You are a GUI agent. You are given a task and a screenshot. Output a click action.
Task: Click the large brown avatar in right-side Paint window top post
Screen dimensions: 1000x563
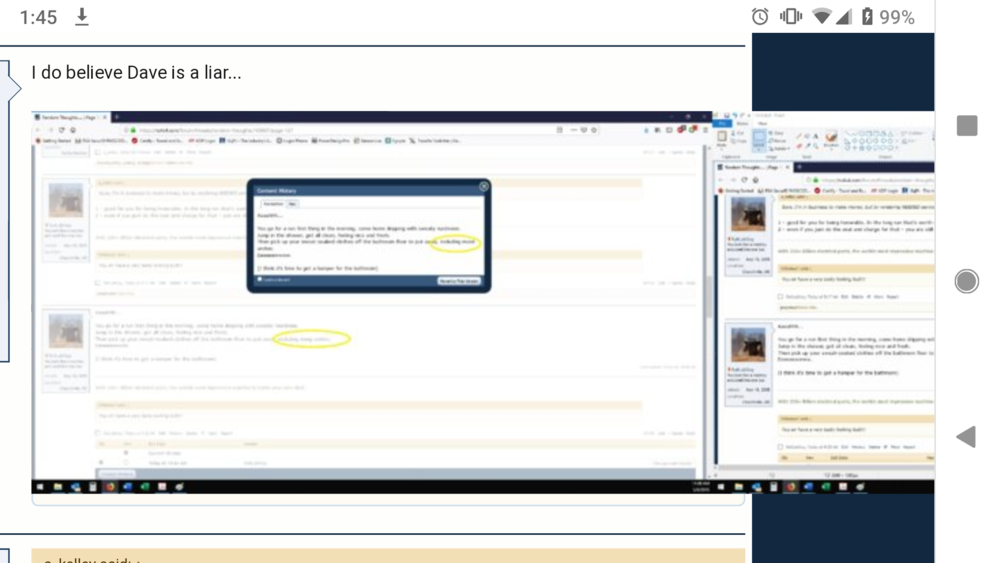(747, 214)
